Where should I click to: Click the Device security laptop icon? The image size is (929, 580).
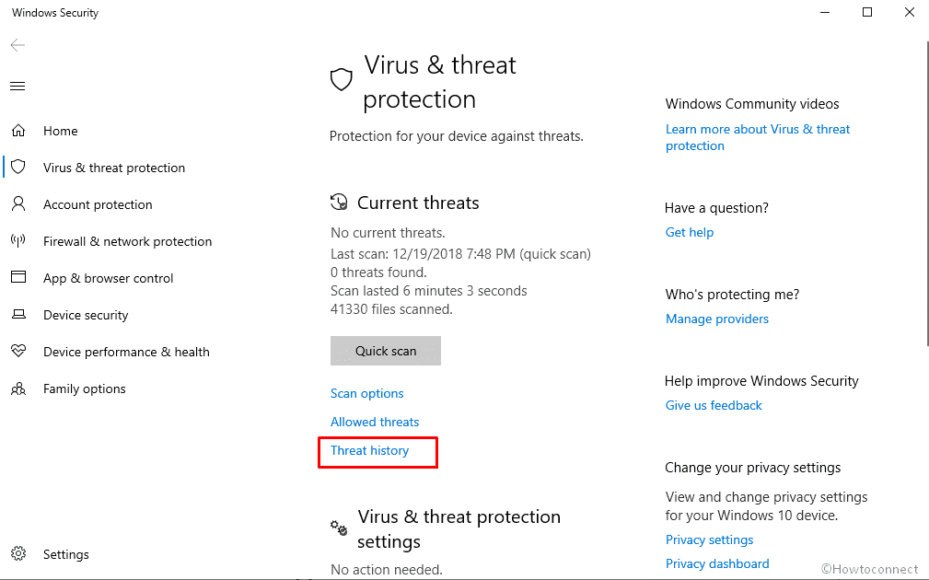(18, 315)
